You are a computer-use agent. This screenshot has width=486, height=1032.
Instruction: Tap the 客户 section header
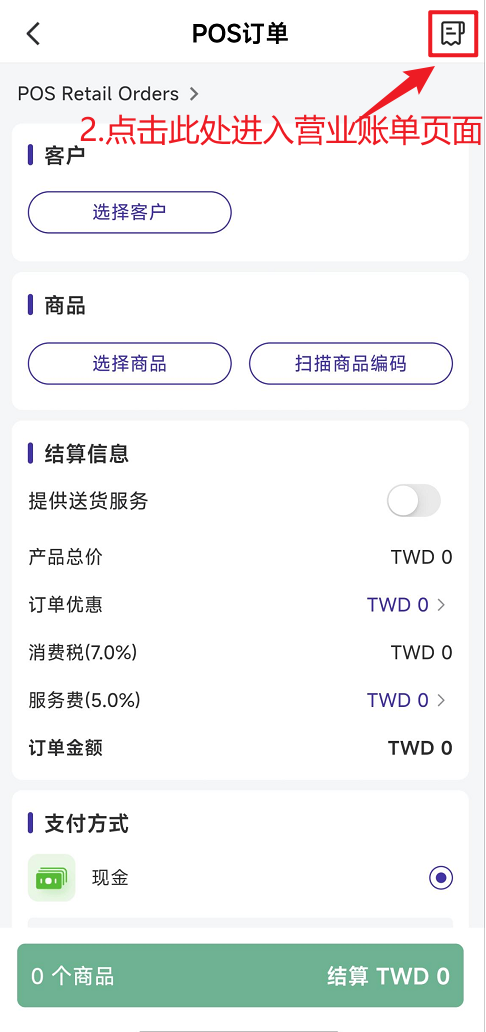tap(65, 155)
